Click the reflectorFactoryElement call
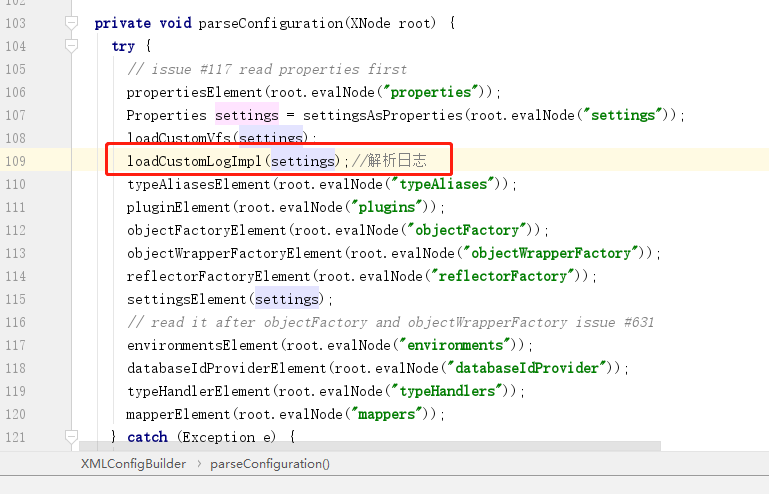Image resolution: width=769 pixels, height=494 pixels. click(219, 276)
